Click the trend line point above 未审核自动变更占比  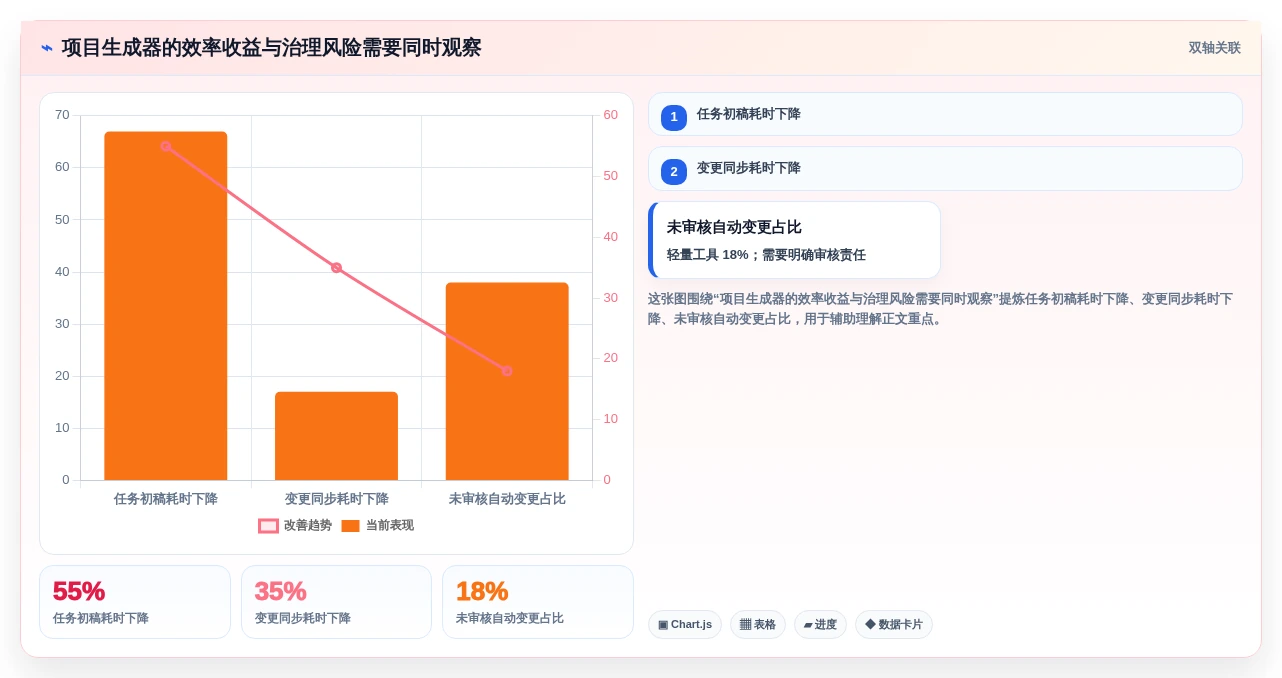[507, 371]
